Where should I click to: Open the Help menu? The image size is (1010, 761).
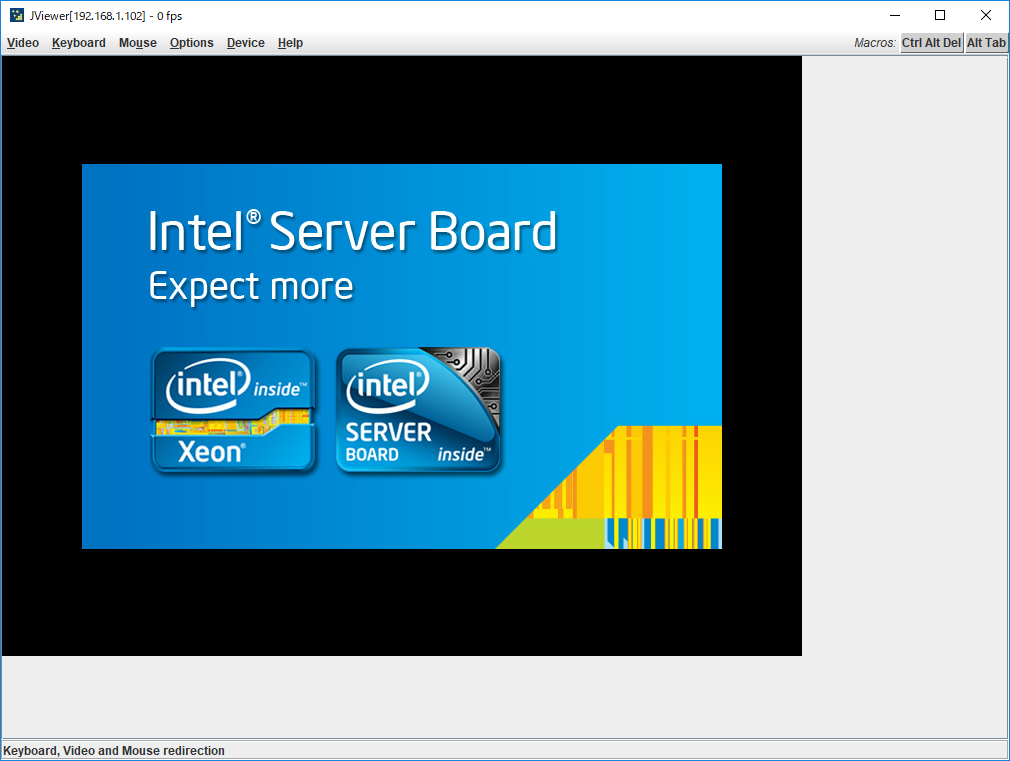pos(290,43)
